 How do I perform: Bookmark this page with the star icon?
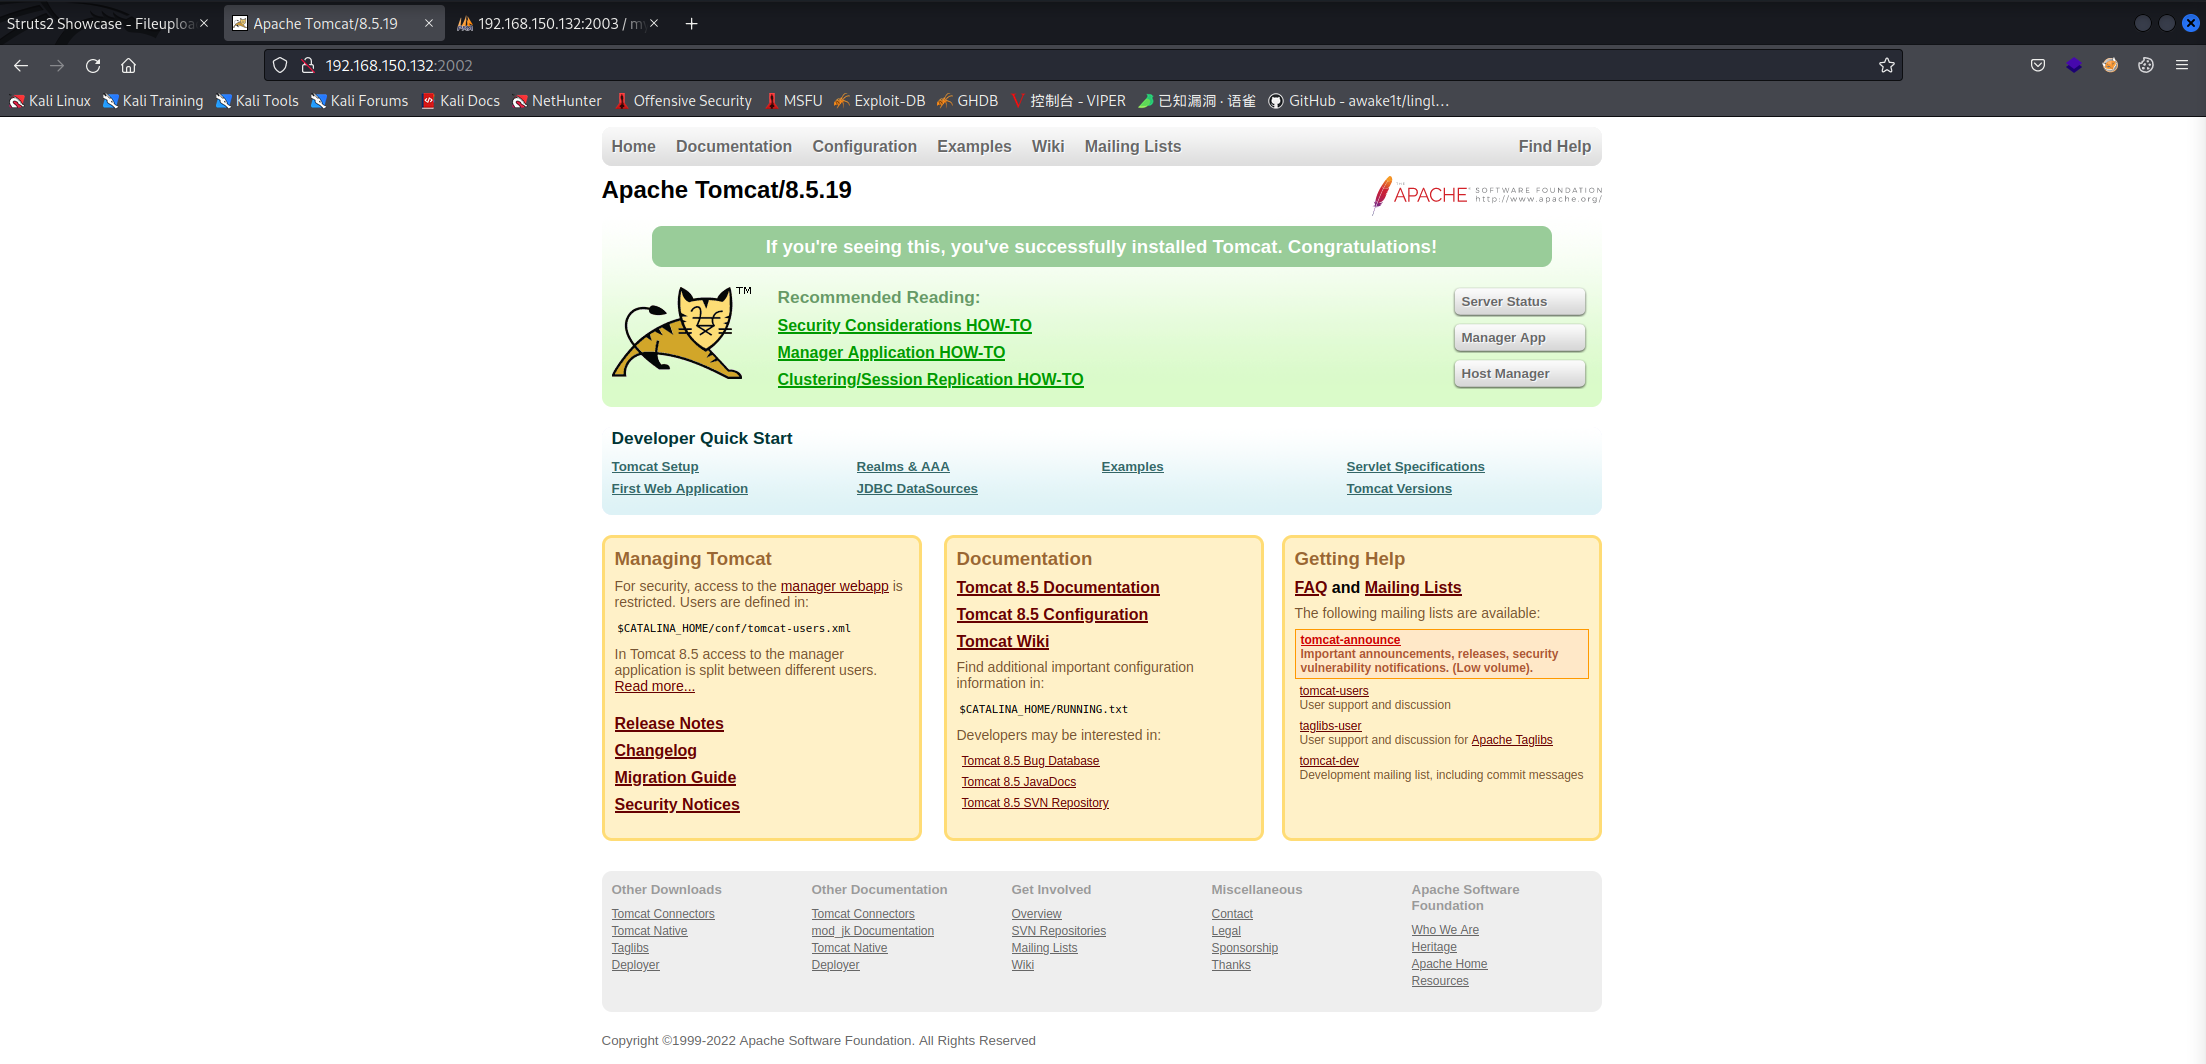pos(1886,65)
